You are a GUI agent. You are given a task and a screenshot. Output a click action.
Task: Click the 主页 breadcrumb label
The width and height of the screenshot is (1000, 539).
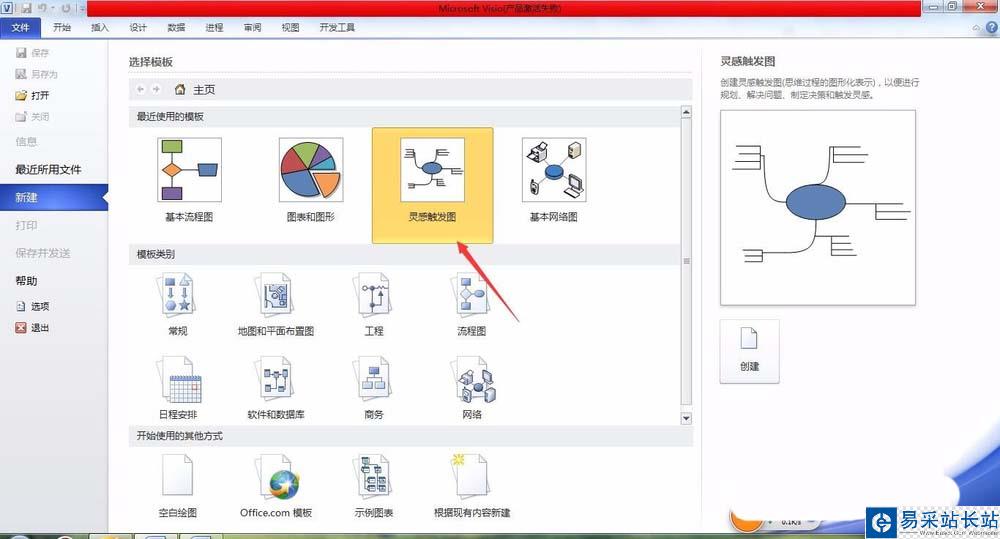tap(204, 90)
